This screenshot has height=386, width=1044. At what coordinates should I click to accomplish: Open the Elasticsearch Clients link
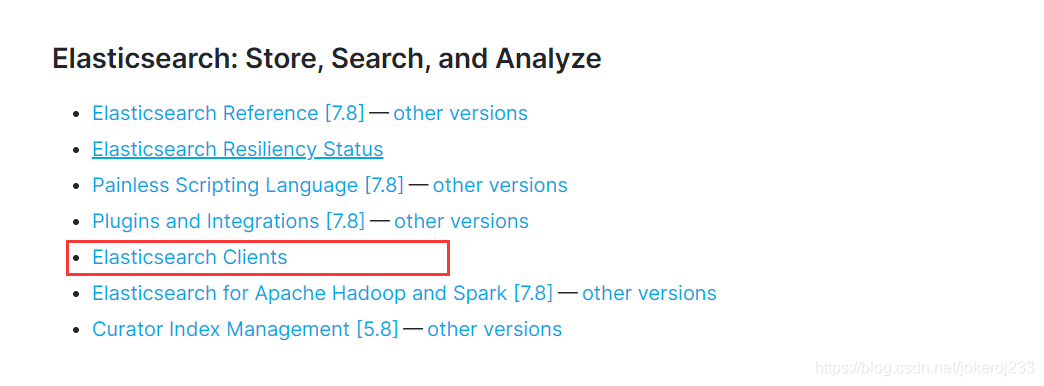190,257
